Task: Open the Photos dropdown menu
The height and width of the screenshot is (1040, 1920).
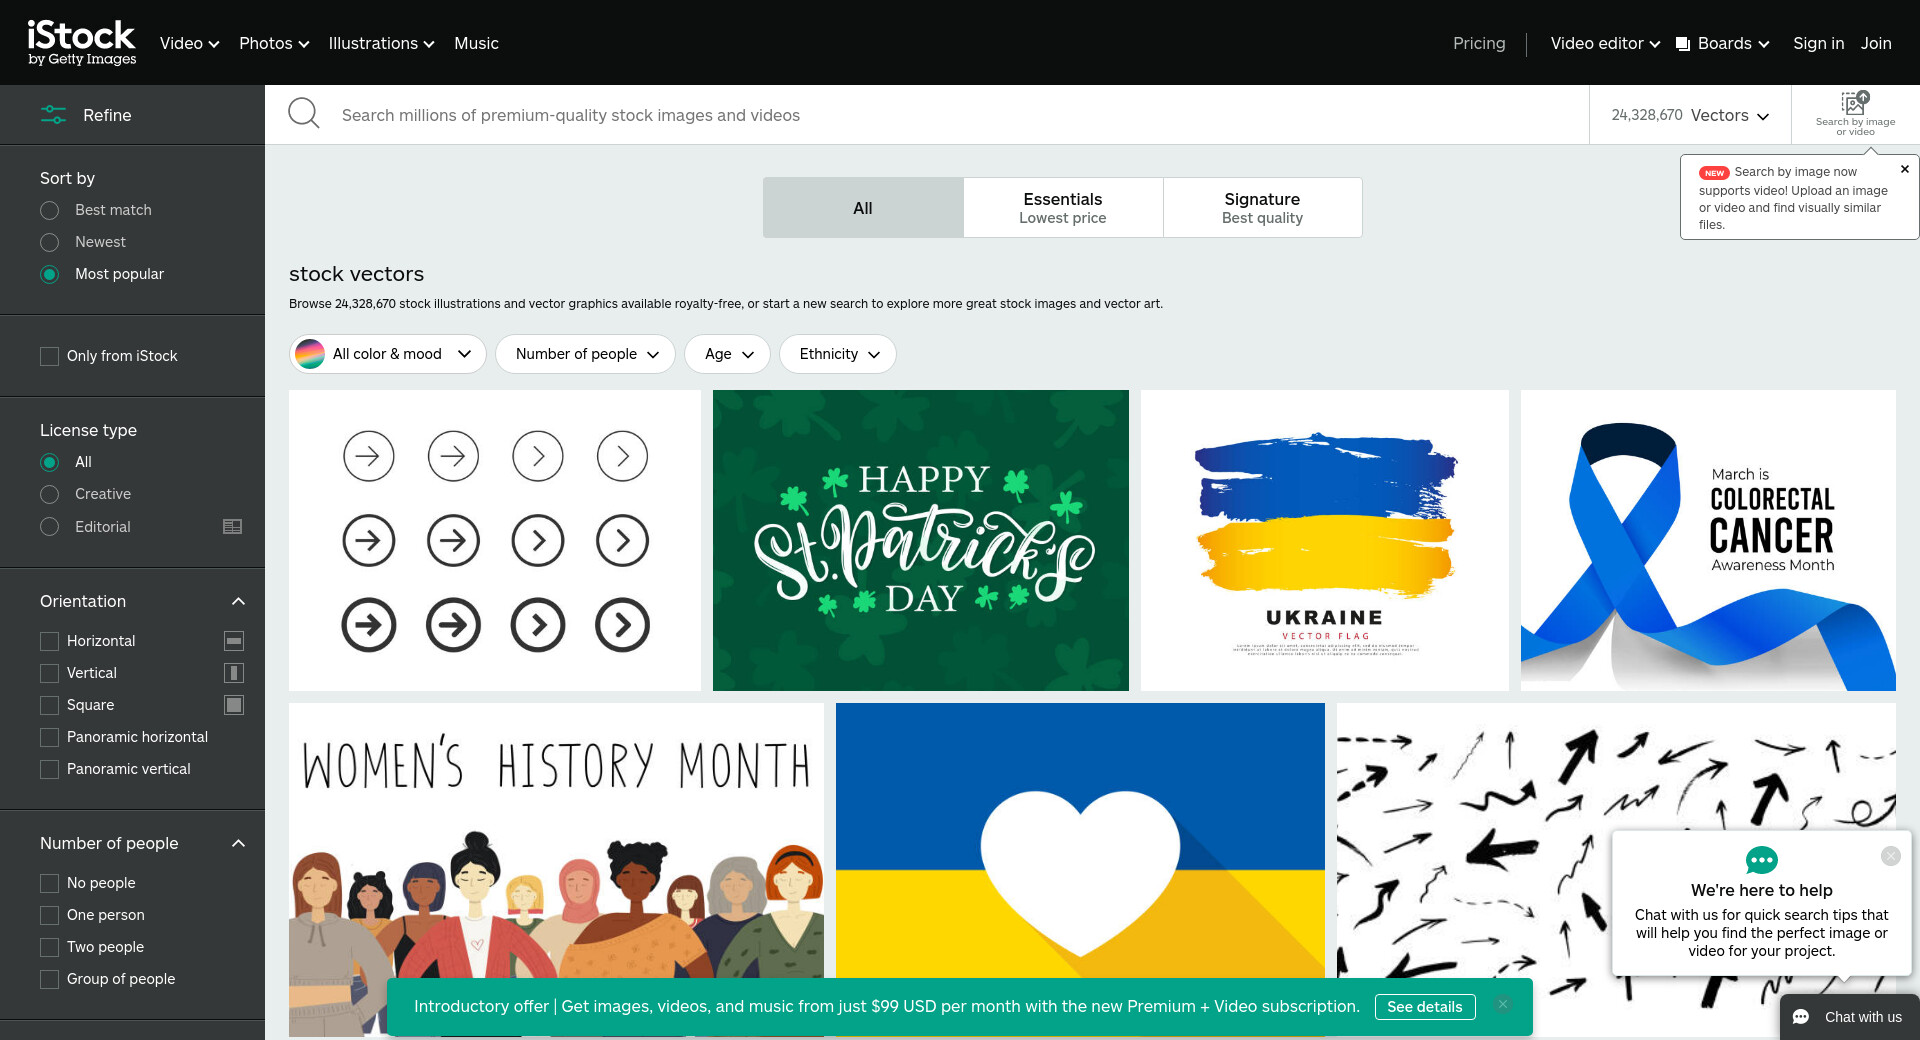Action: tap(274, 43)
